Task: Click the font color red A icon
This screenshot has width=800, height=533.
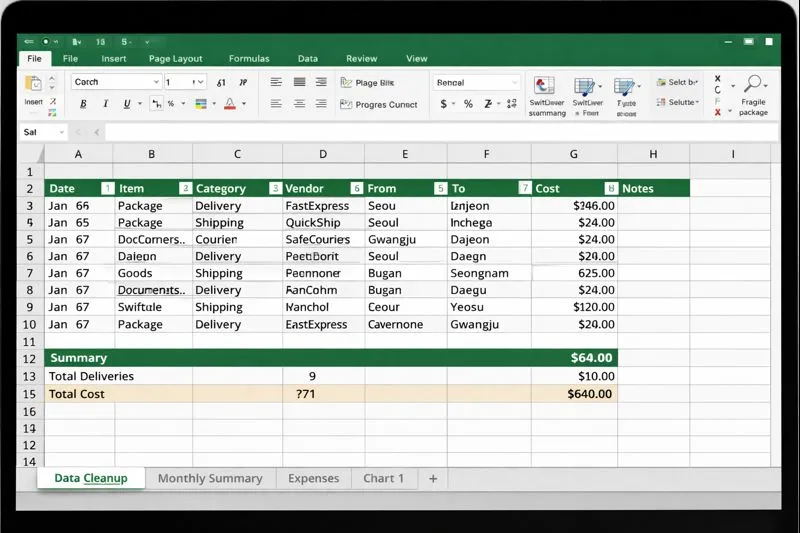Action: 230,104
